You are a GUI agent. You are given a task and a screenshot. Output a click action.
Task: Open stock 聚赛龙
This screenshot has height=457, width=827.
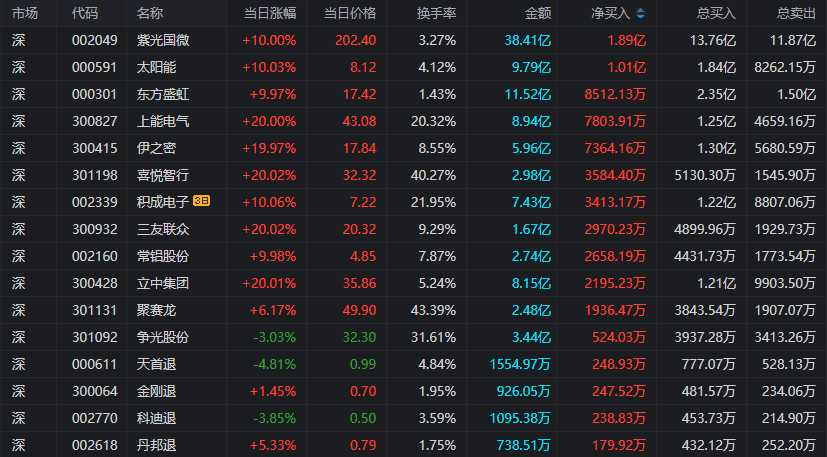[157, 310]
